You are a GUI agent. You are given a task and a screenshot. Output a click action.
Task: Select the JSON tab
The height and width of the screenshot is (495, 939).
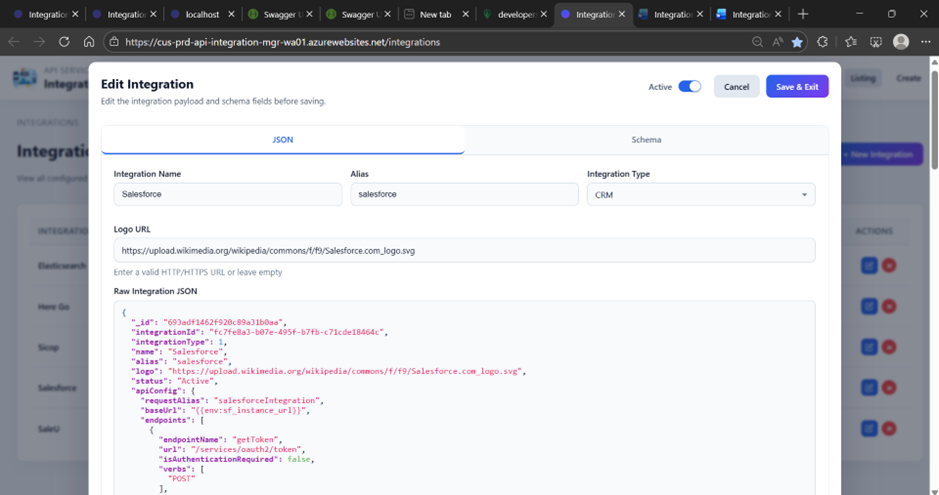[x=283, y=139]
